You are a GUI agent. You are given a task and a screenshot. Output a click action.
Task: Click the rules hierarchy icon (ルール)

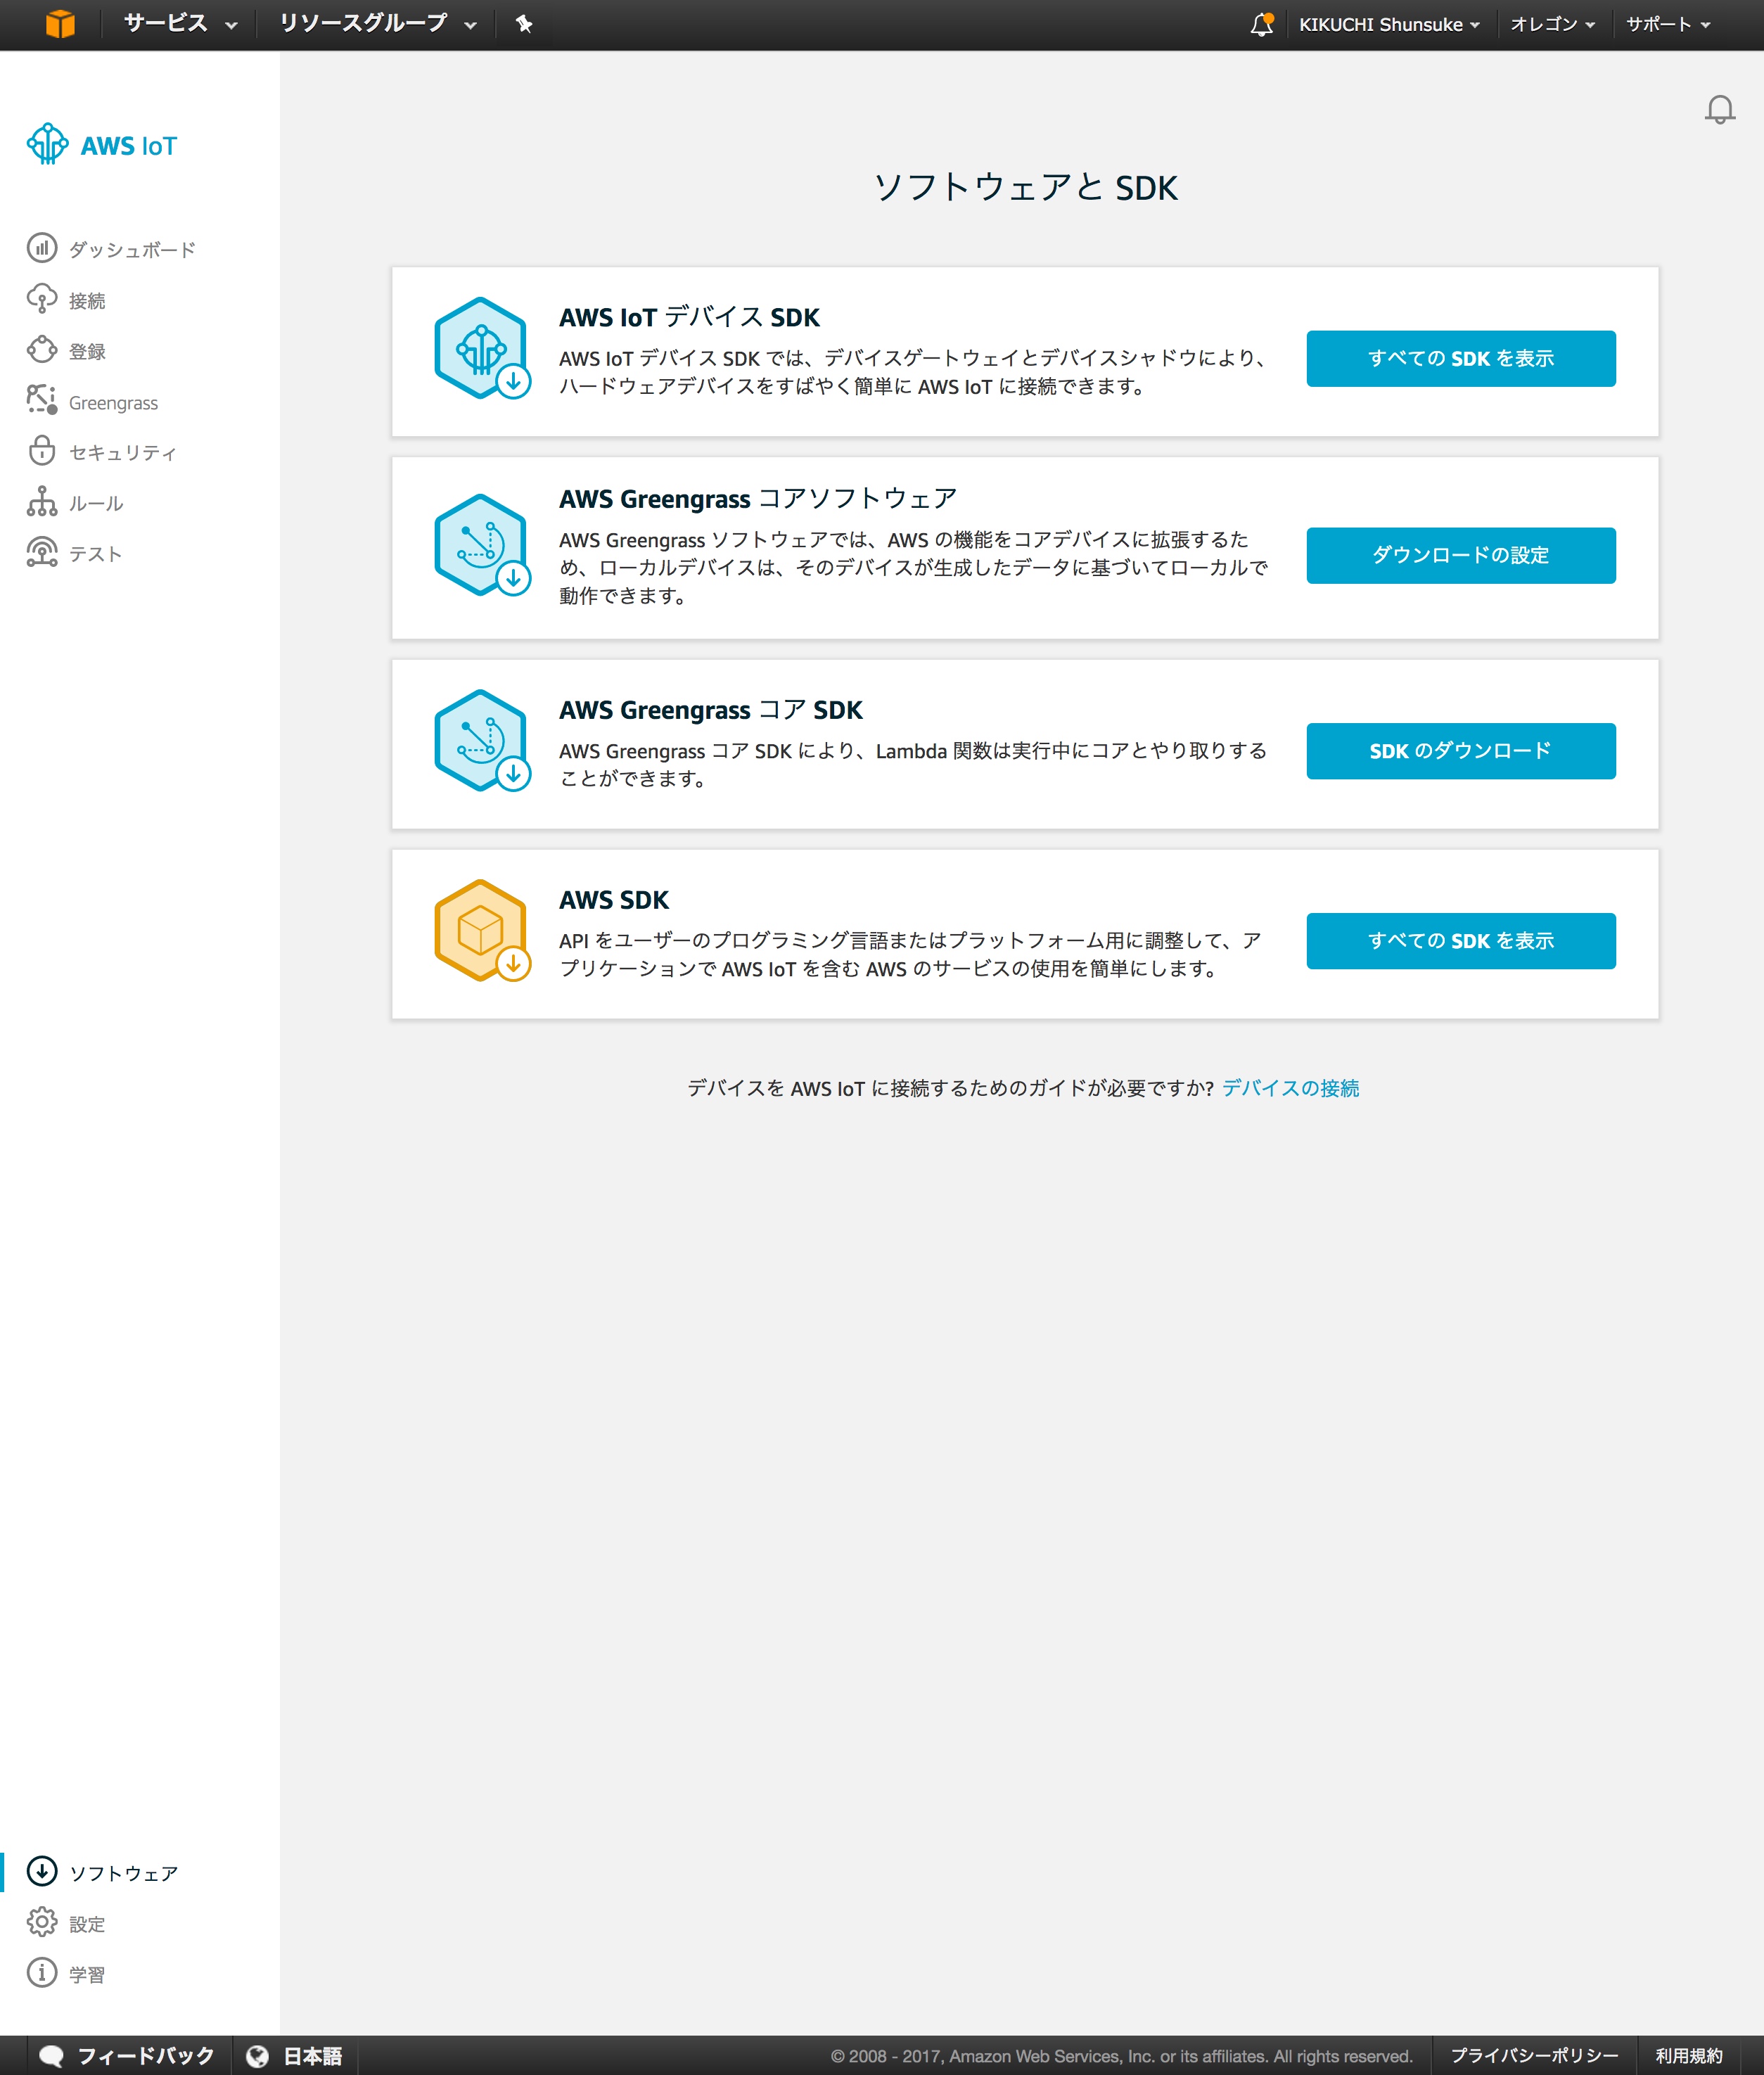coord(42,502)
